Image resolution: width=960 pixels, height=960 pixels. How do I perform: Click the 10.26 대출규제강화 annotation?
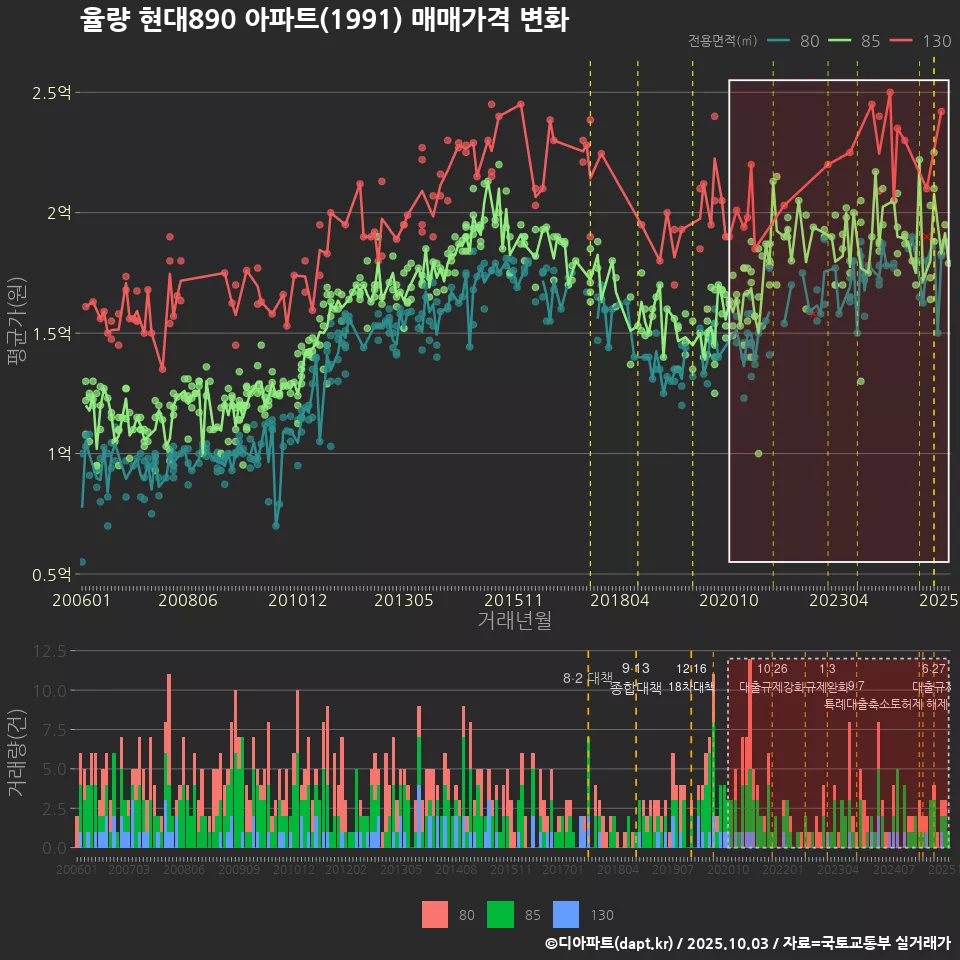tap(771, 677)
